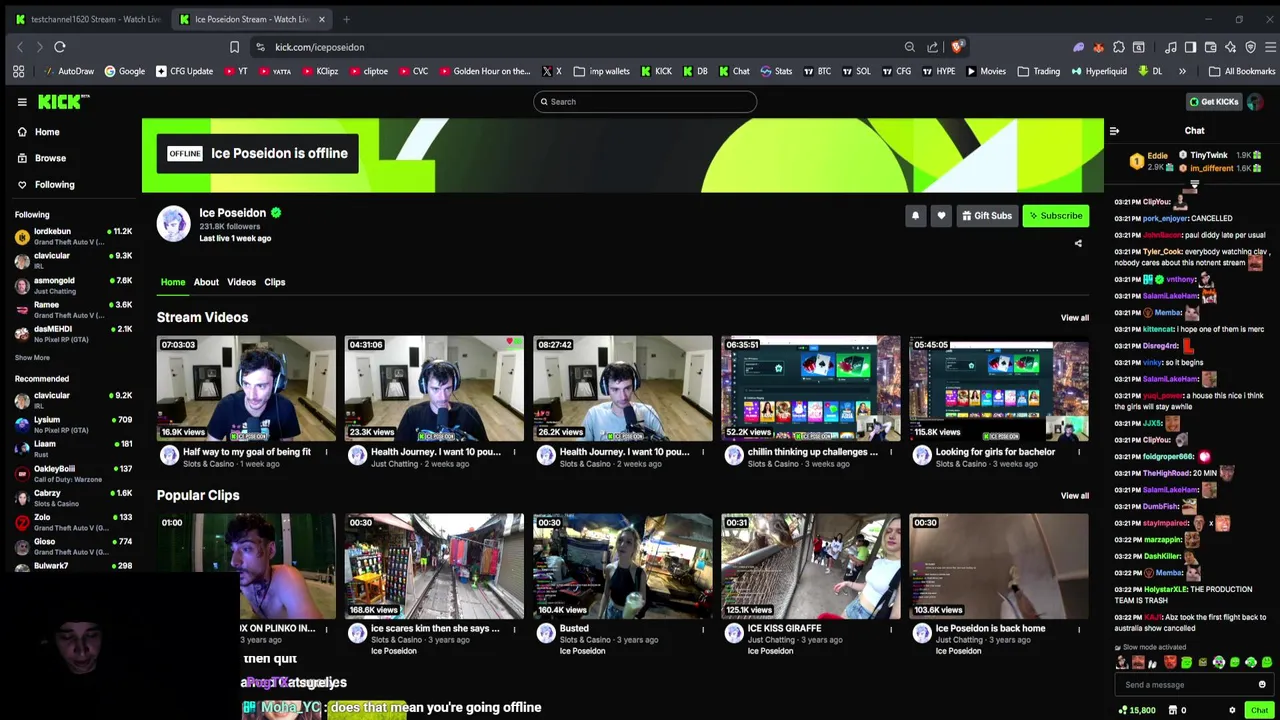The image size is (1280, 720).
Task: Switch to the Clips tab
Action: click(274, 282)
